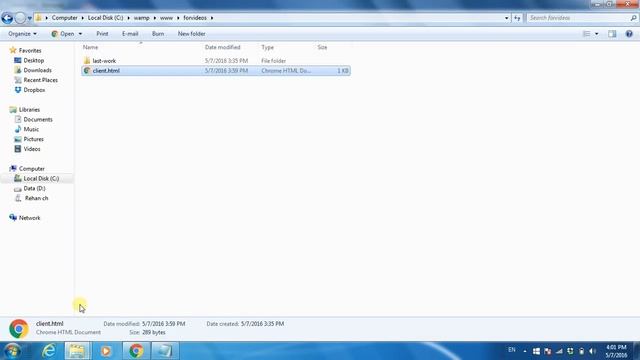Open Documents library
Screen dimensions: 640x360
38,120
